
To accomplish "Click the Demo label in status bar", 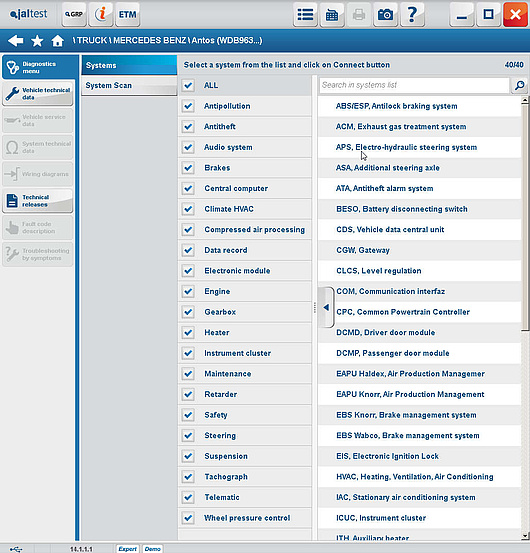I will pos(152,549).
